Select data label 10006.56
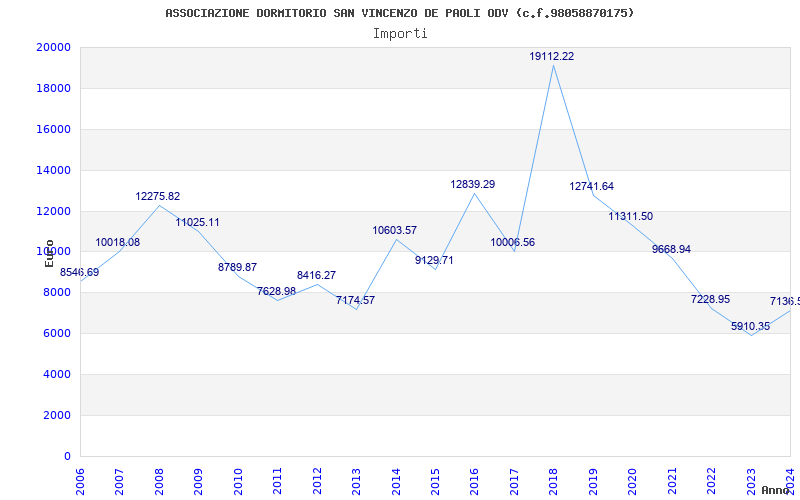This screenshot has width=800, height=500. (x=513, y=243)
